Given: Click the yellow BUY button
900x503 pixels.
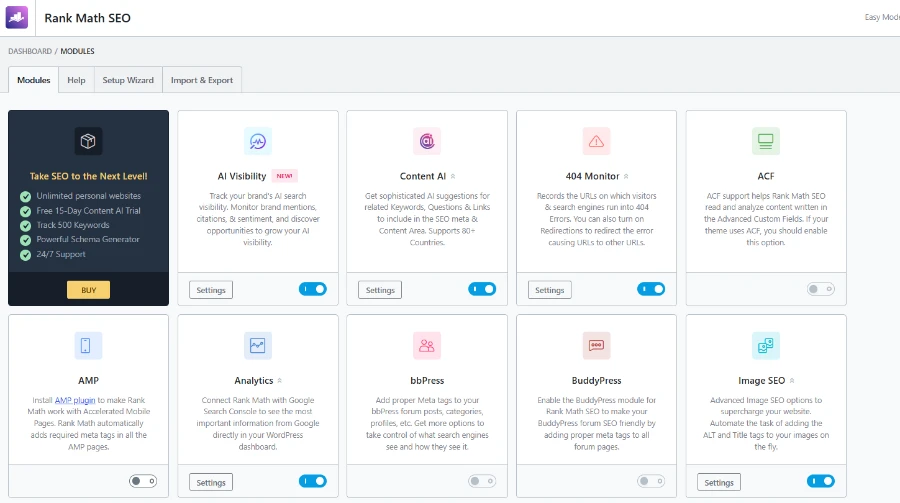Looking at the screenshot, I should pyautogui.click(x=88, y=290).
